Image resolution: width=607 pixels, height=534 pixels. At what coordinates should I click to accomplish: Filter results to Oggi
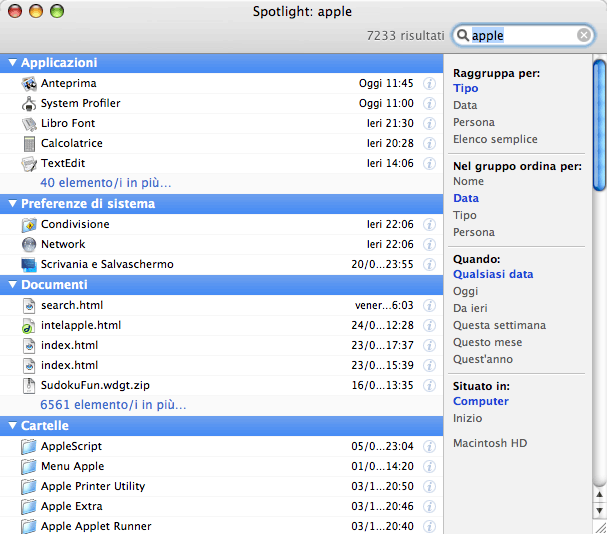466,292
